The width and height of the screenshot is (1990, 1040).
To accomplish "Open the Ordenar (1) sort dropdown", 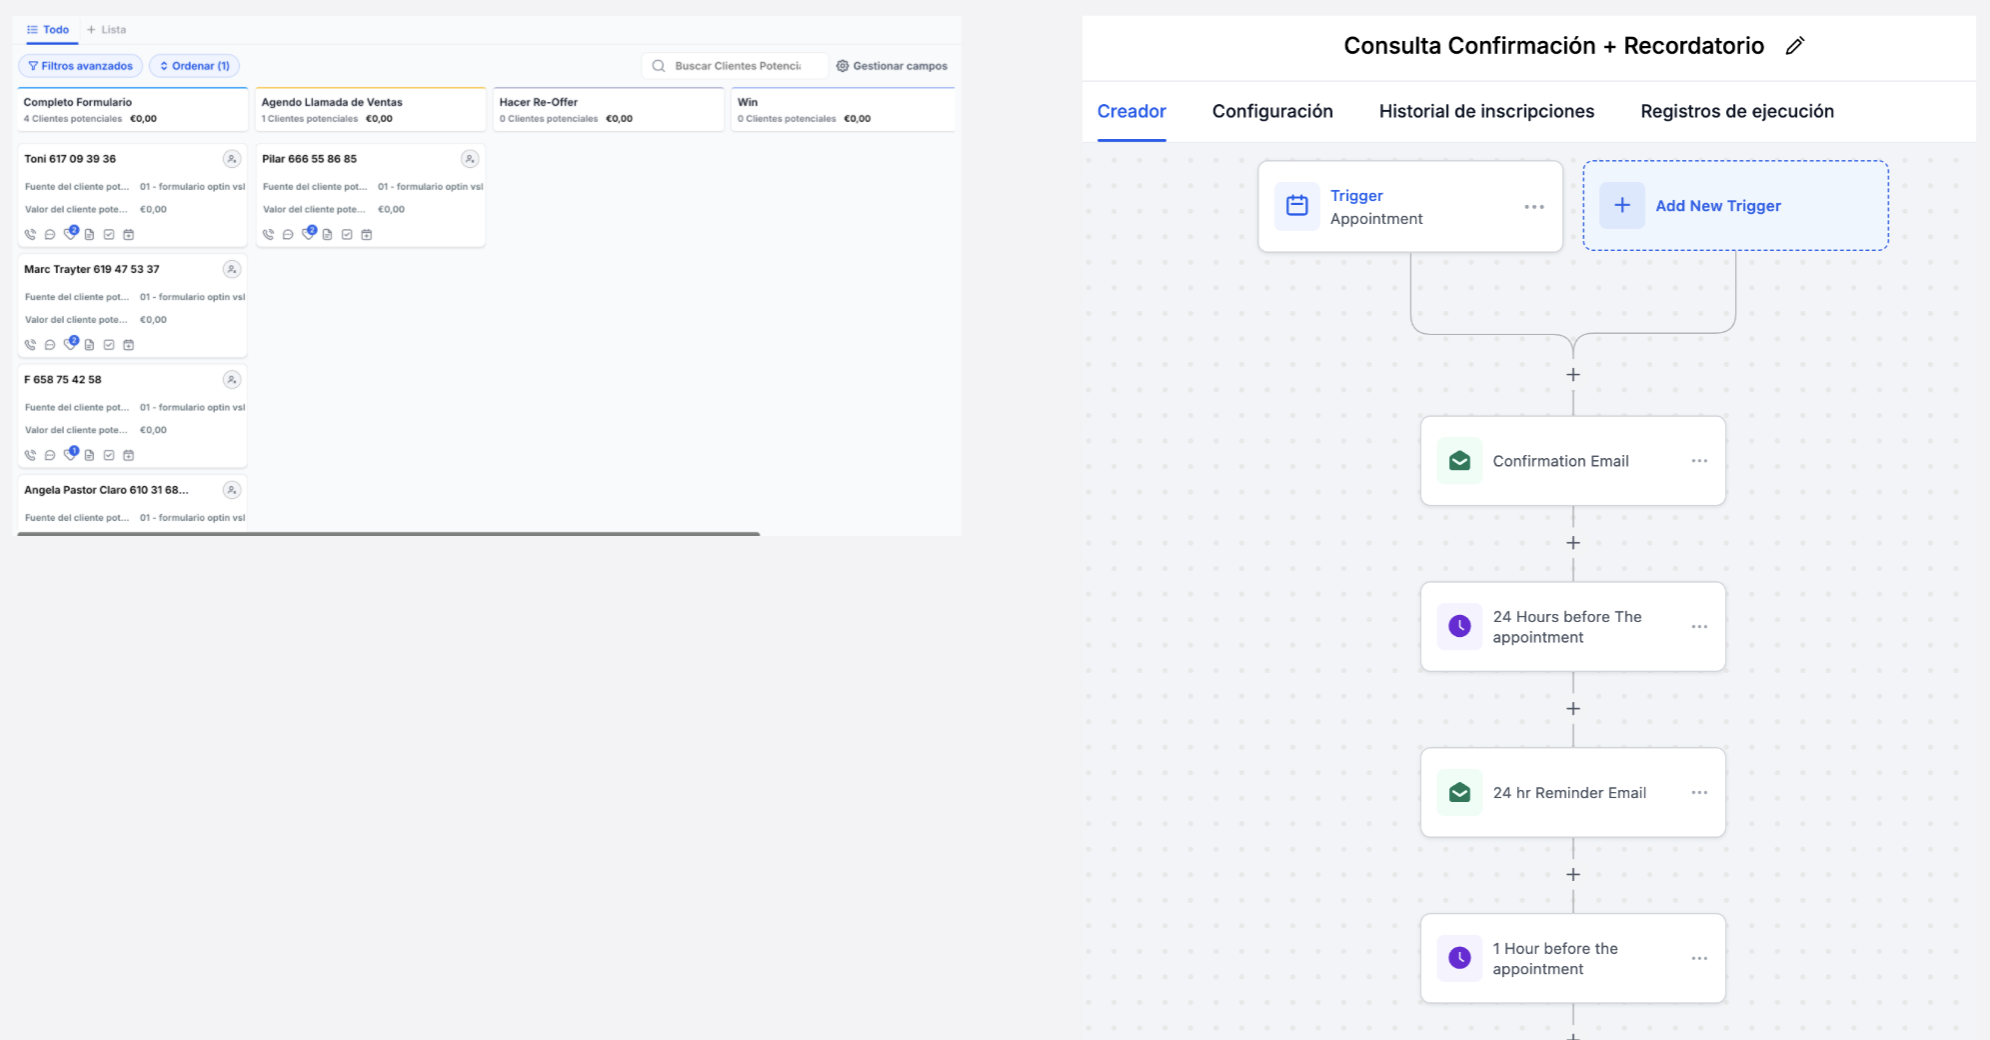I will pyautogui.click(x=194, y=66).
